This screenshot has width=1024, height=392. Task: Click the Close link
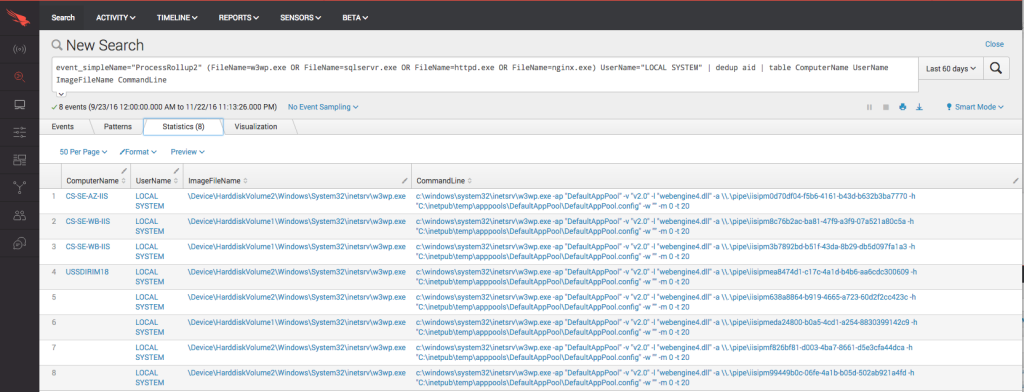pos(994,44)
